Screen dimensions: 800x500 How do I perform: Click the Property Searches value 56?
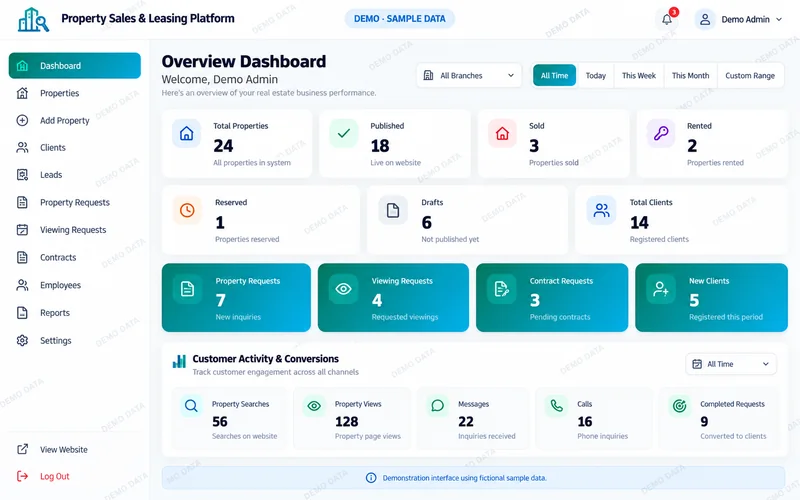point(220,421)
